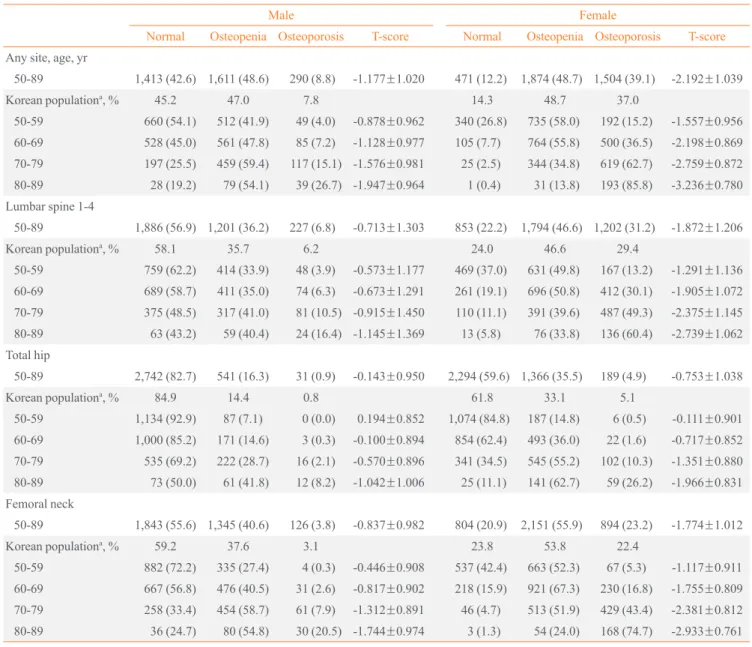Click the T-score '-2.739±1.062'
The width and height of the screenshot is (752, 647).
[x=707, y=334]
